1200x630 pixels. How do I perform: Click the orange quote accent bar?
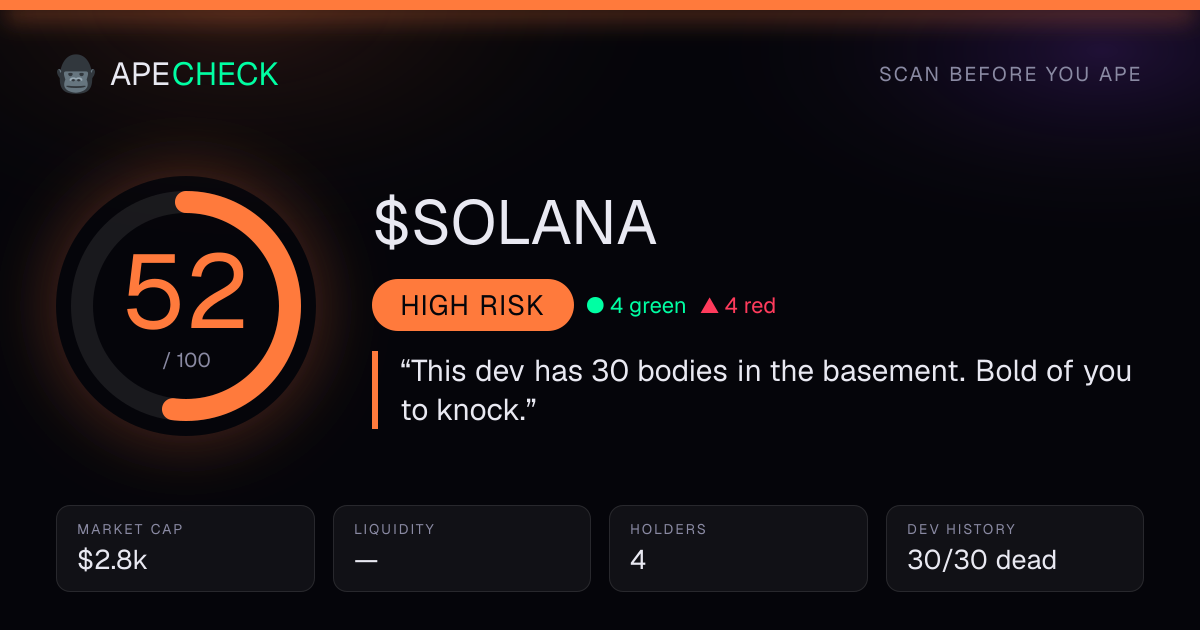click(375, 390)
